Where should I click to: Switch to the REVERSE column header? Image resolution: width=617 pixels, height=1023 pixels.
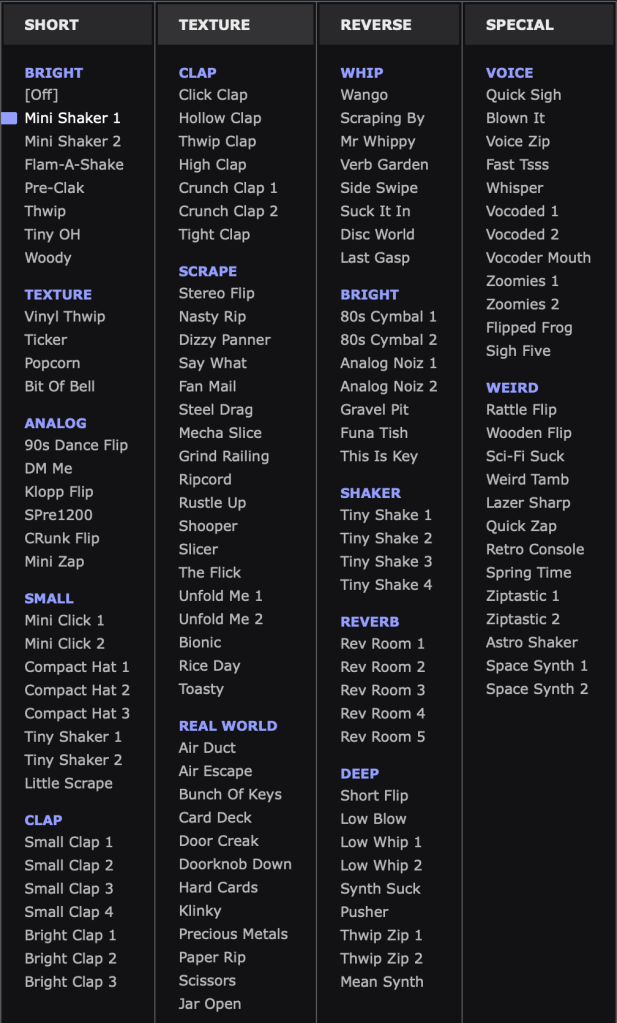click(x=376, y=25)
